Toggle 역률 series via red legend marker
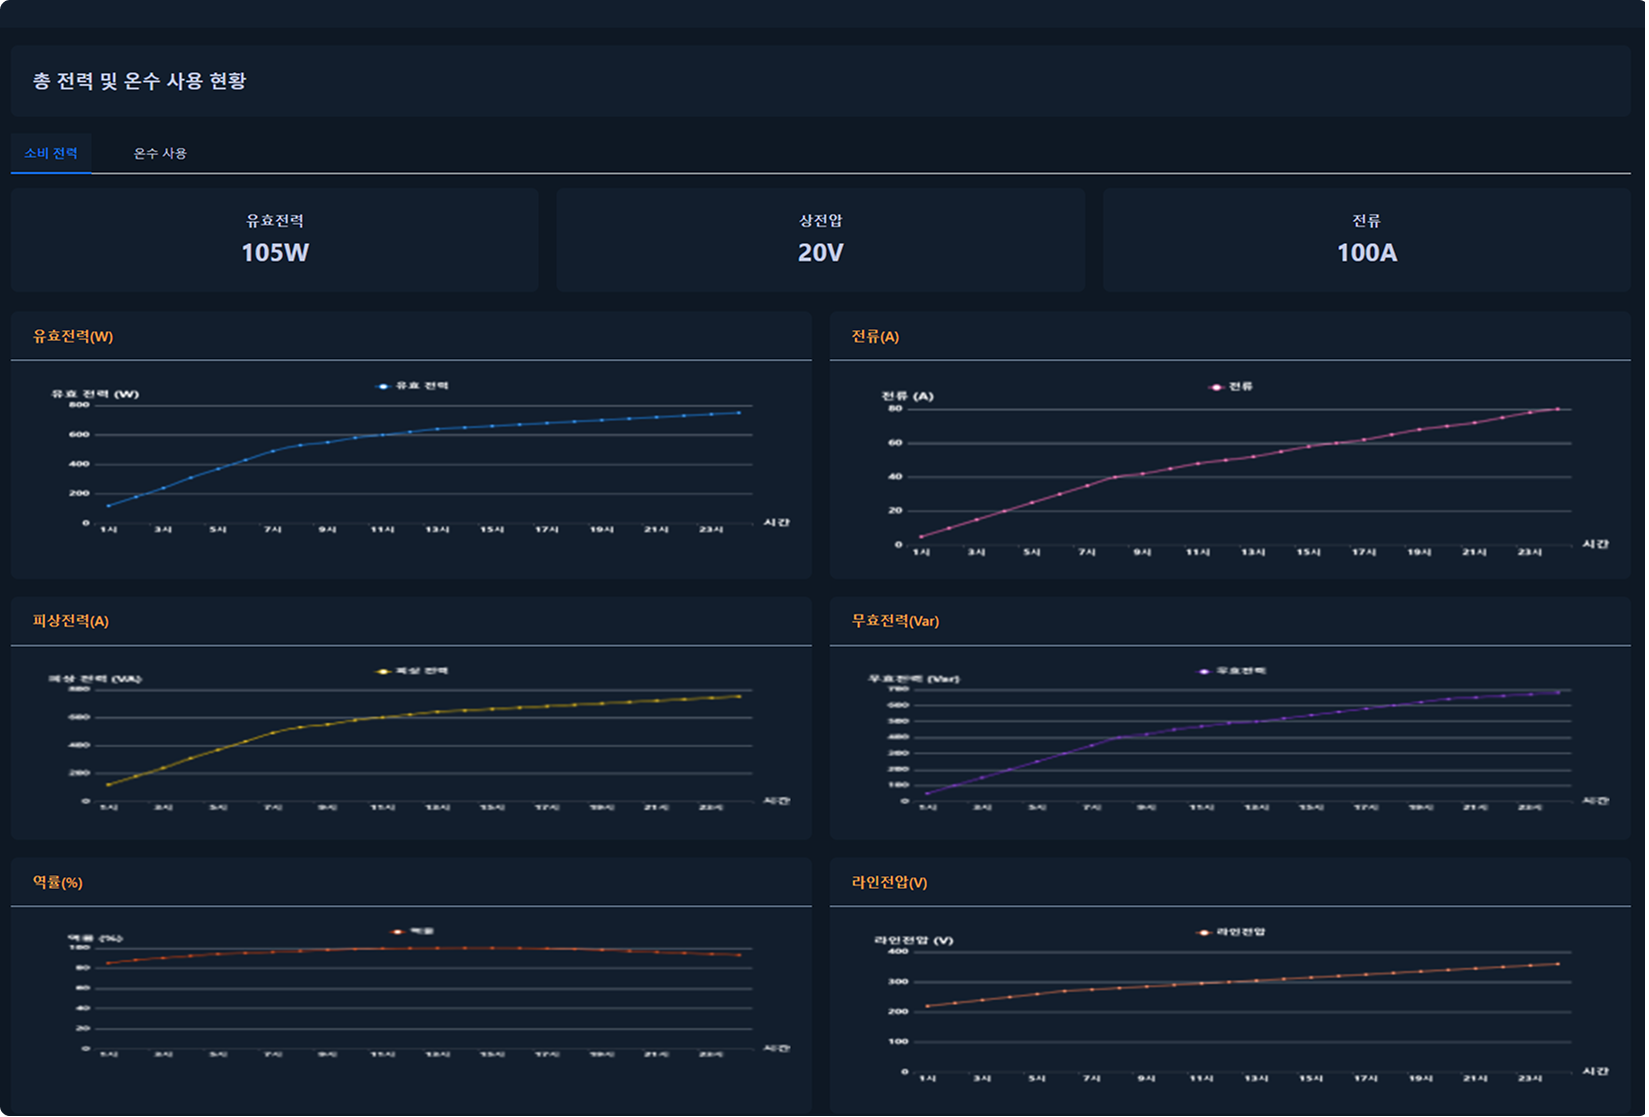1649x1117 pixels. (398, 931)
